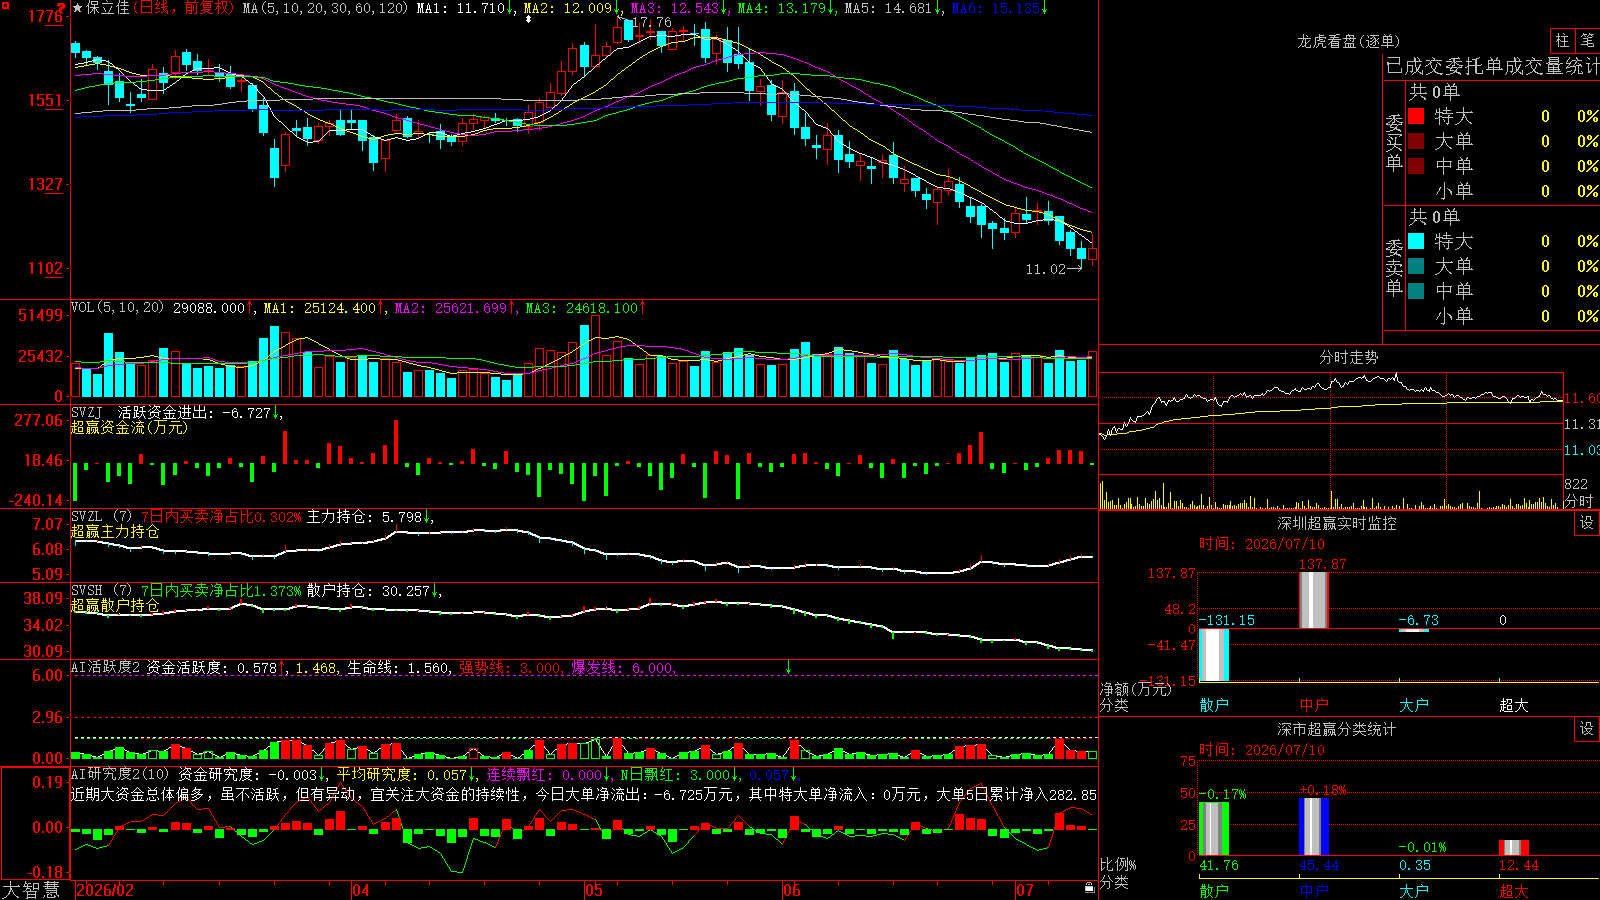Click the cyan 特大 sell-order color swatch
This screenshot has width=1600, height=900.
pyautogui.click(x=1416, y=241)
